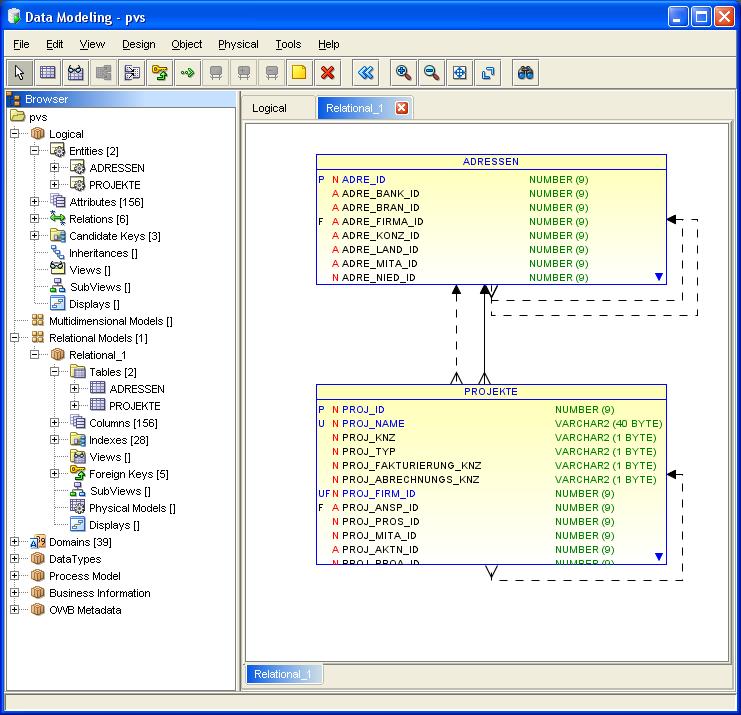Click the PROJEKTE table title bar
Viewport: 741px width, 715px height.
tap(491, 392)
